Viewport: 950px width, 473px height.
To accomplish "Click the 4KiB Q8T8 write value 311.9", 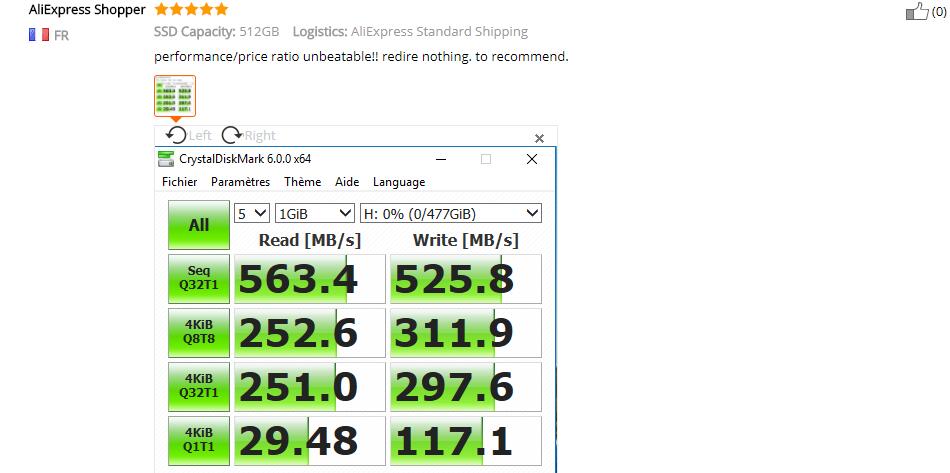I will click(x=466, y=332).
